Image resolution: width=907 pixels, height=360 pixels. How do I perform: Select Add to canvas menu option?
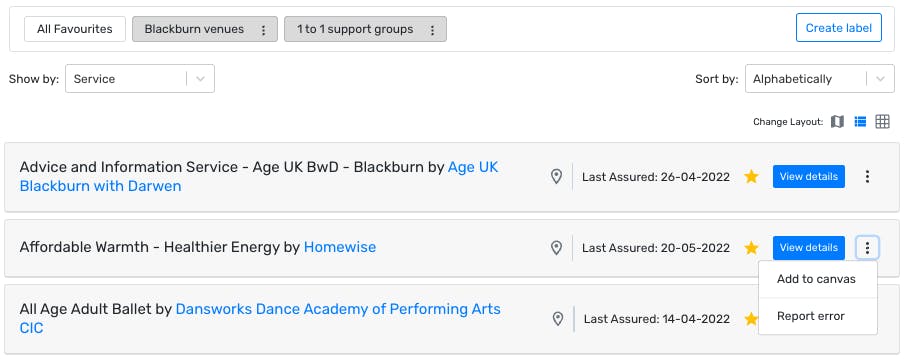tap(817, 279)
